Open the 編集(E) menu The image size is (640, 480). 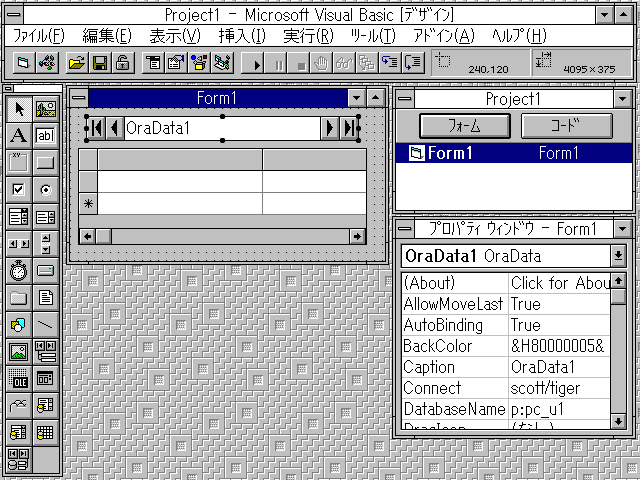[107, 36]
